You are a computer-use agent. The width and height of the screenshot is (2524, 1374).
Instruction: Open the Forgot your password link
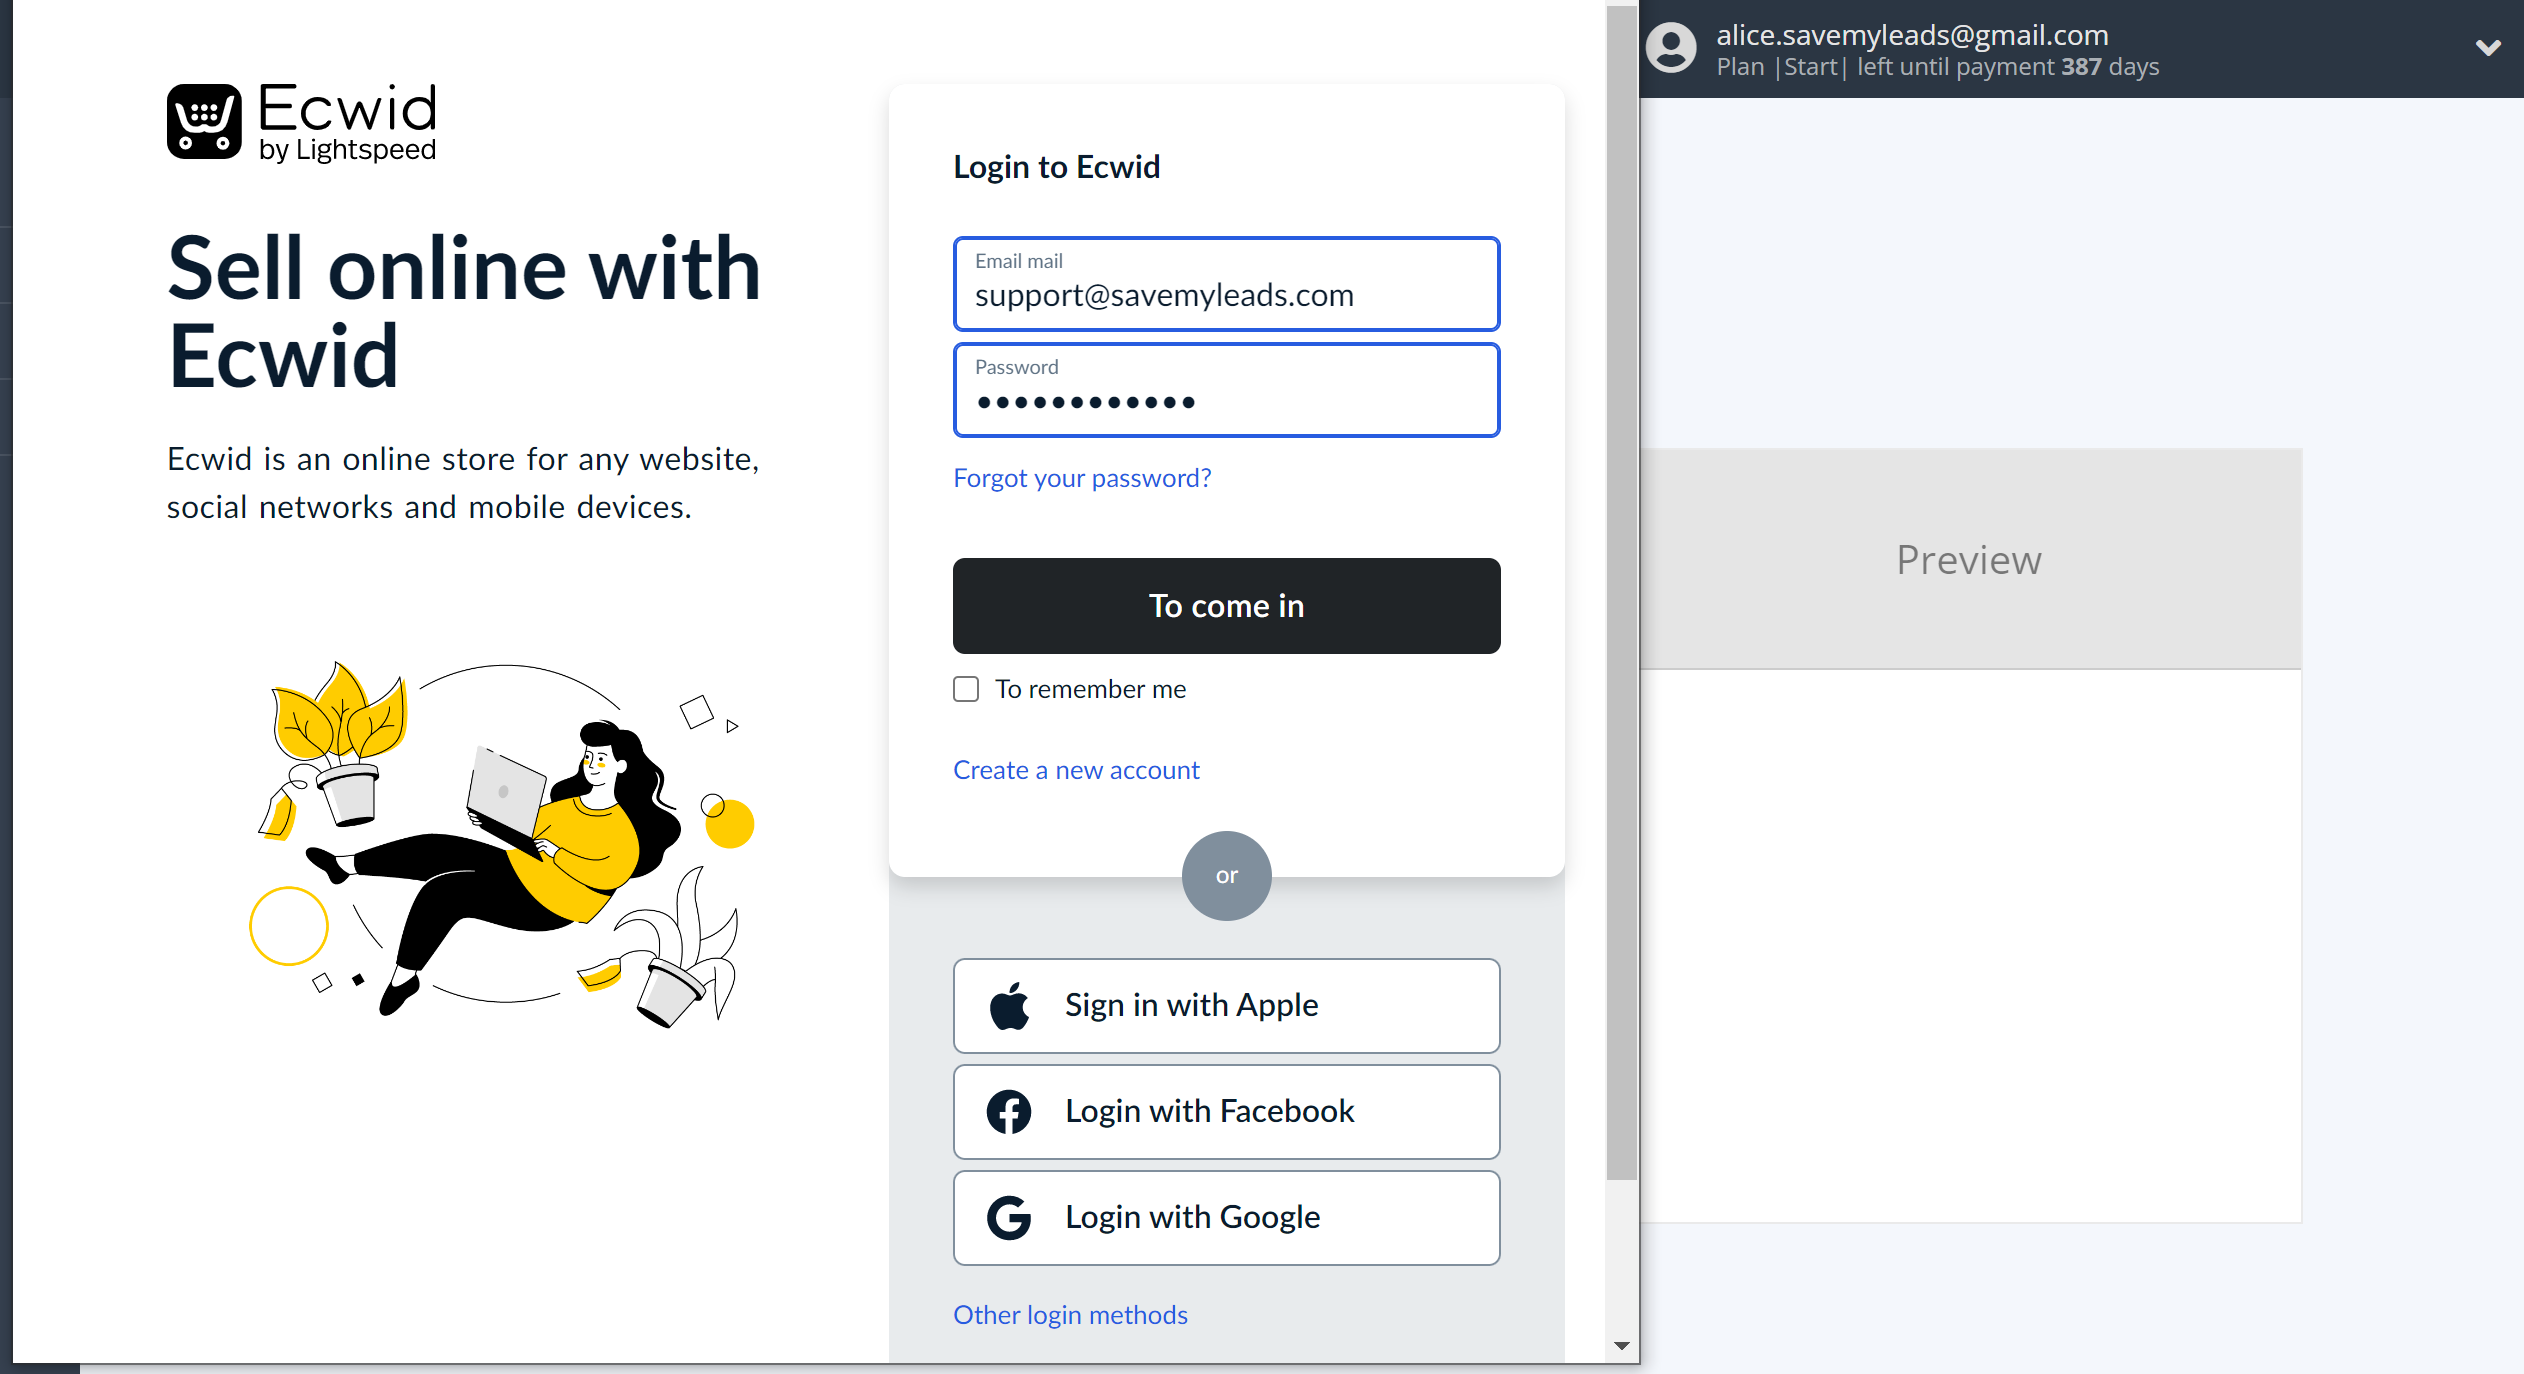click(1082, 478)
